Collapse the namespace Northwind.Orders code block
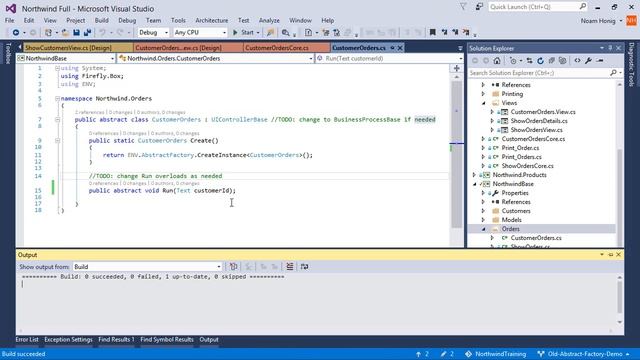The image size is (640, 360). (58, 98)
